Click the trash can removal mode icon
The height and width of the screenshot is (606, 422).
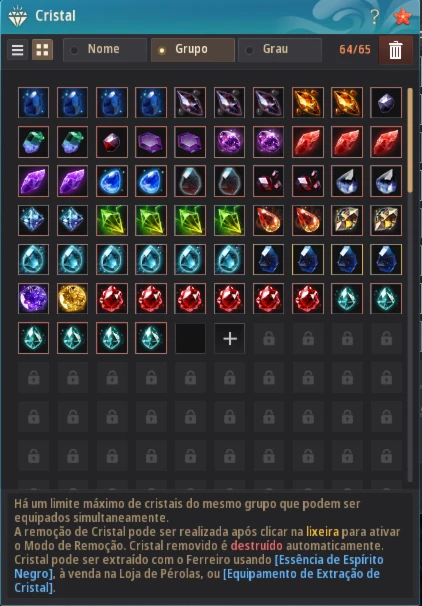tap(395, 50)
